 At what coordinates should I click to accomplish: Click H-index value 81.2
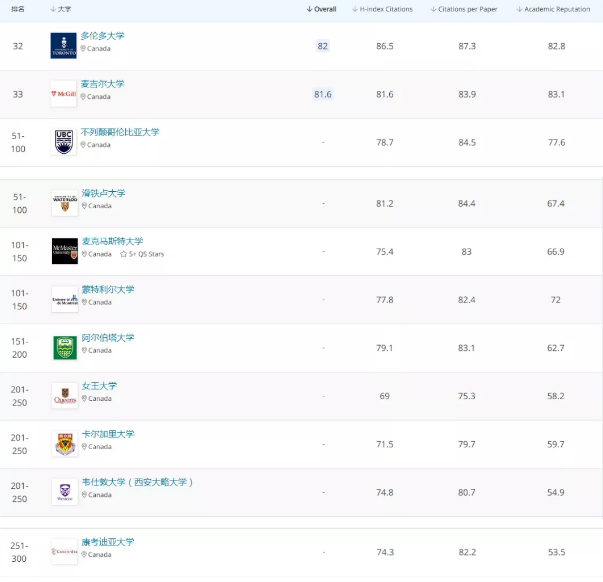(x=385, y=203)
